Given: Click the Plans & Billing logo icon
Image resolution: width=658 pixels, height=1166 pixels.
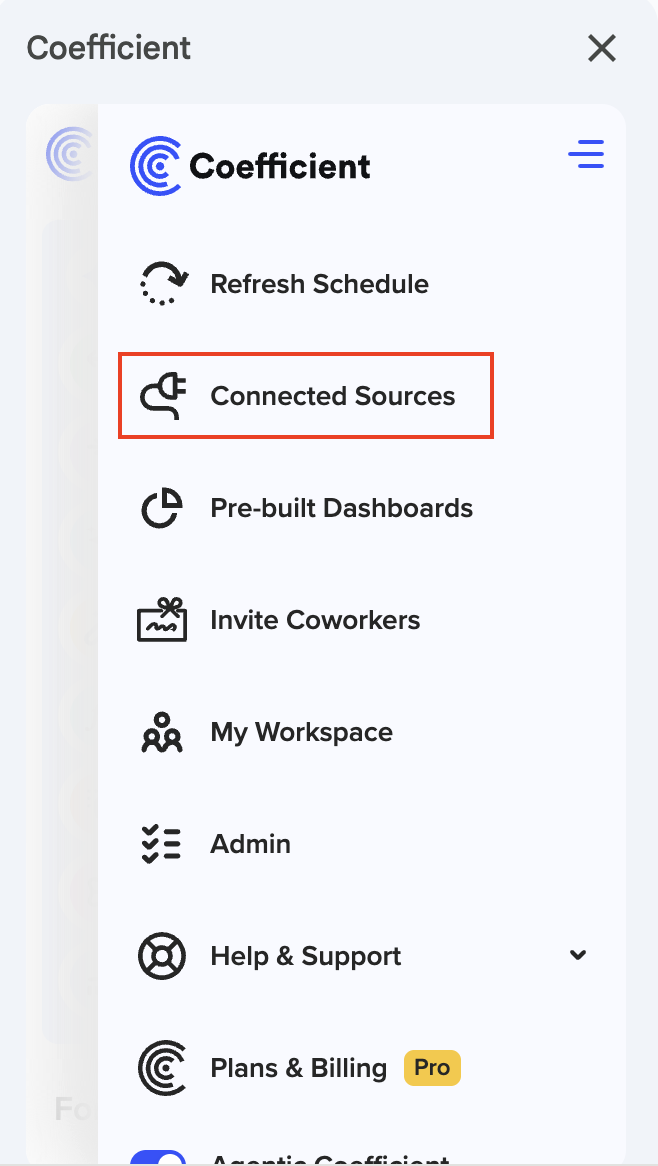Looking at the screenshot, I should pyautogui.click(x=162, y=1068).
